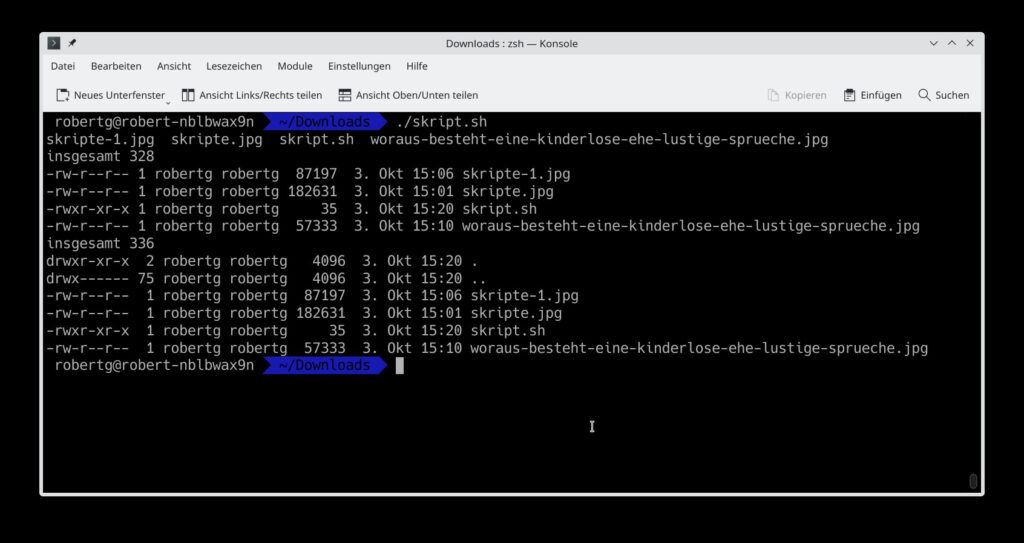Image resolution: width=1024 pixels, height=543 pixels.
Task: Maximize the Konsole window
Action: pos(952,43)
